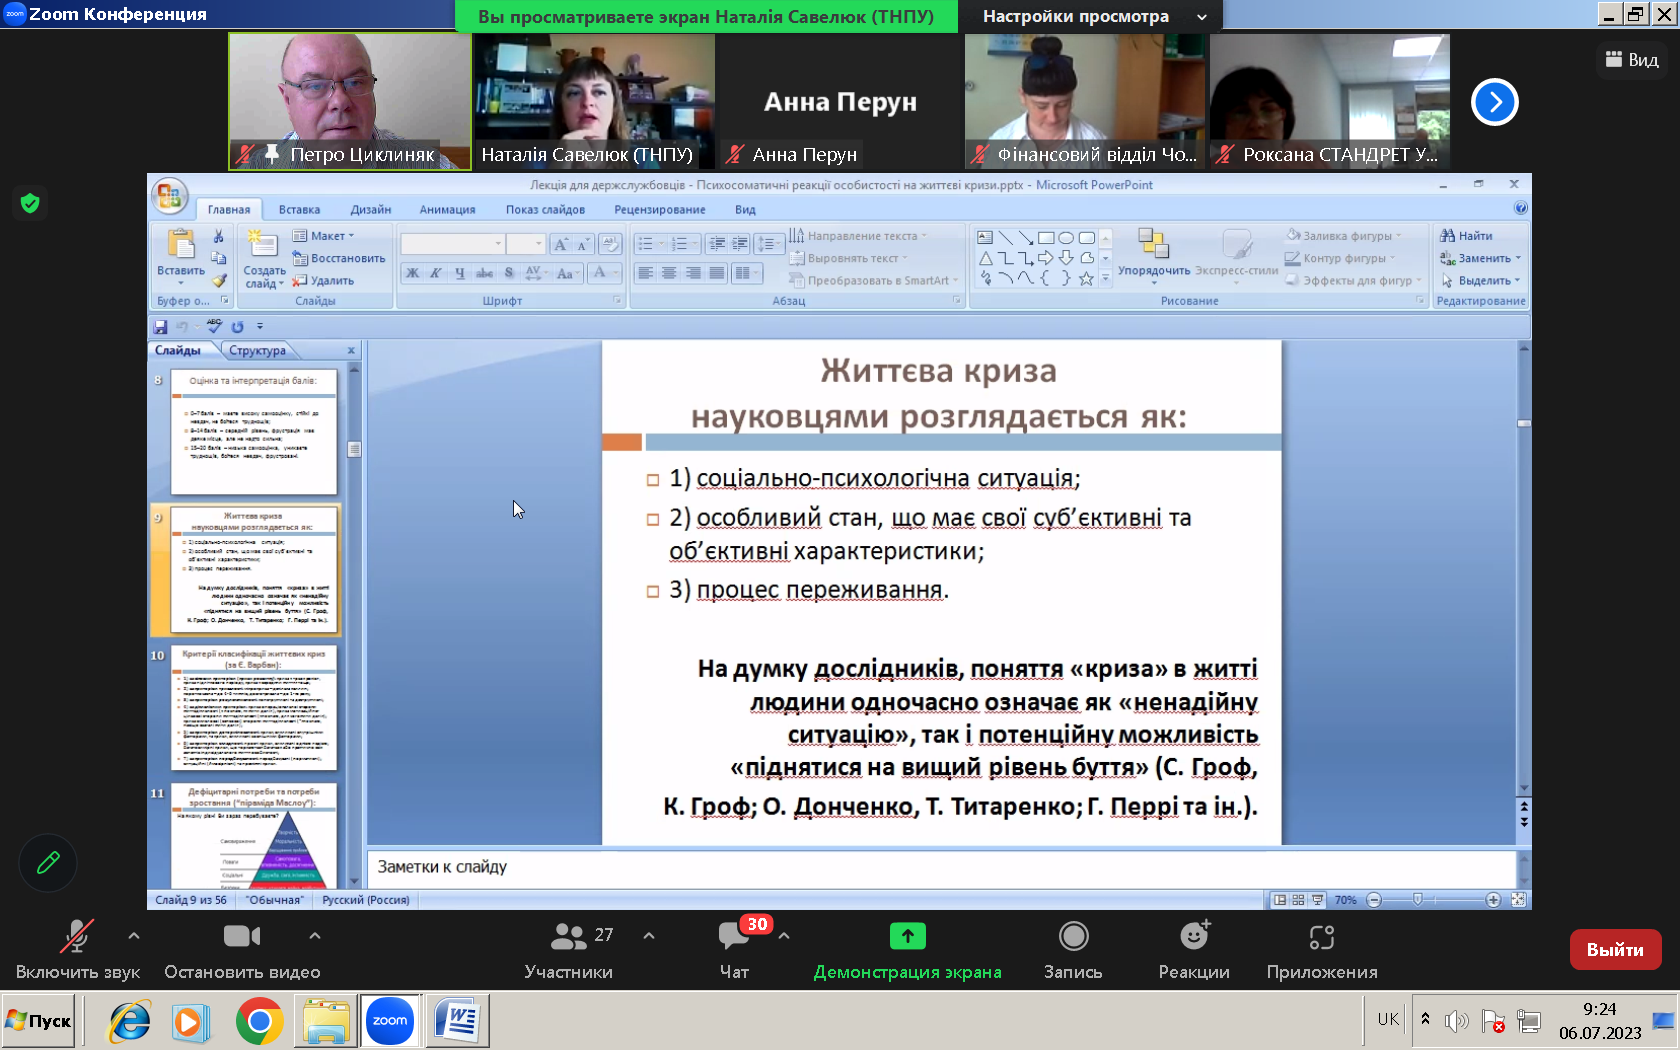Viewport: 1680px width, 1050px height.
Task: Select slide 10 thumbnail
Action: pyautogui.click(x=254, y=708)
